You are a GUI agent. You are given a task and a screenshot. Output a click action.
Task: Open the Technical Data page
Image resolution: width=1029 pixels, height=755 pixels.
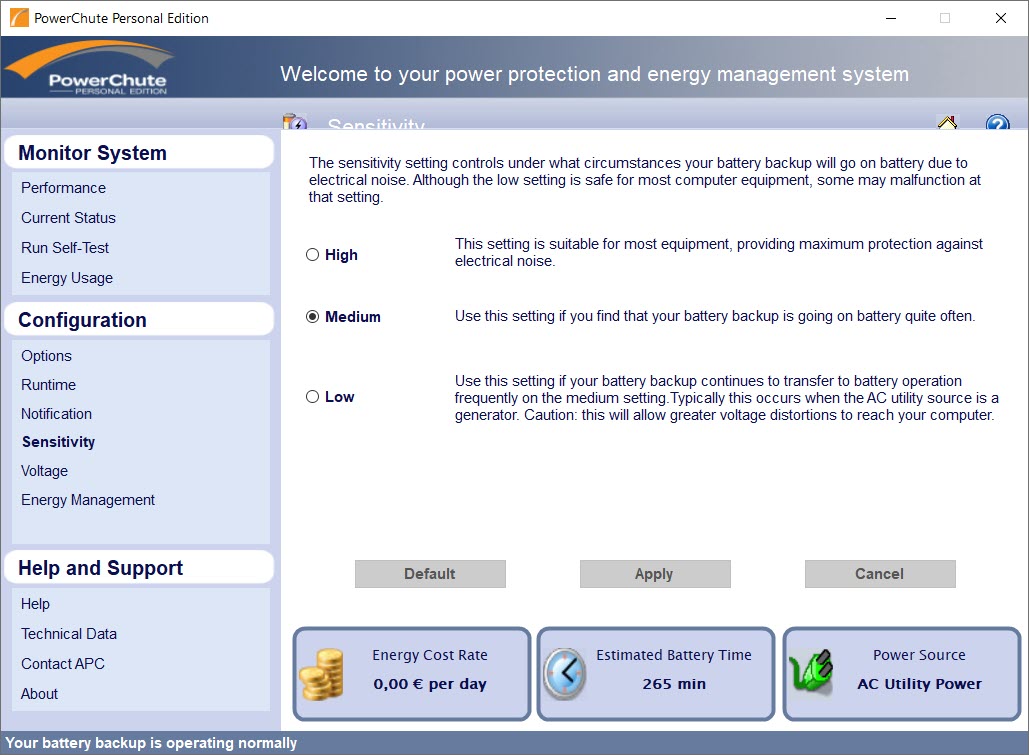coord(69,634)
